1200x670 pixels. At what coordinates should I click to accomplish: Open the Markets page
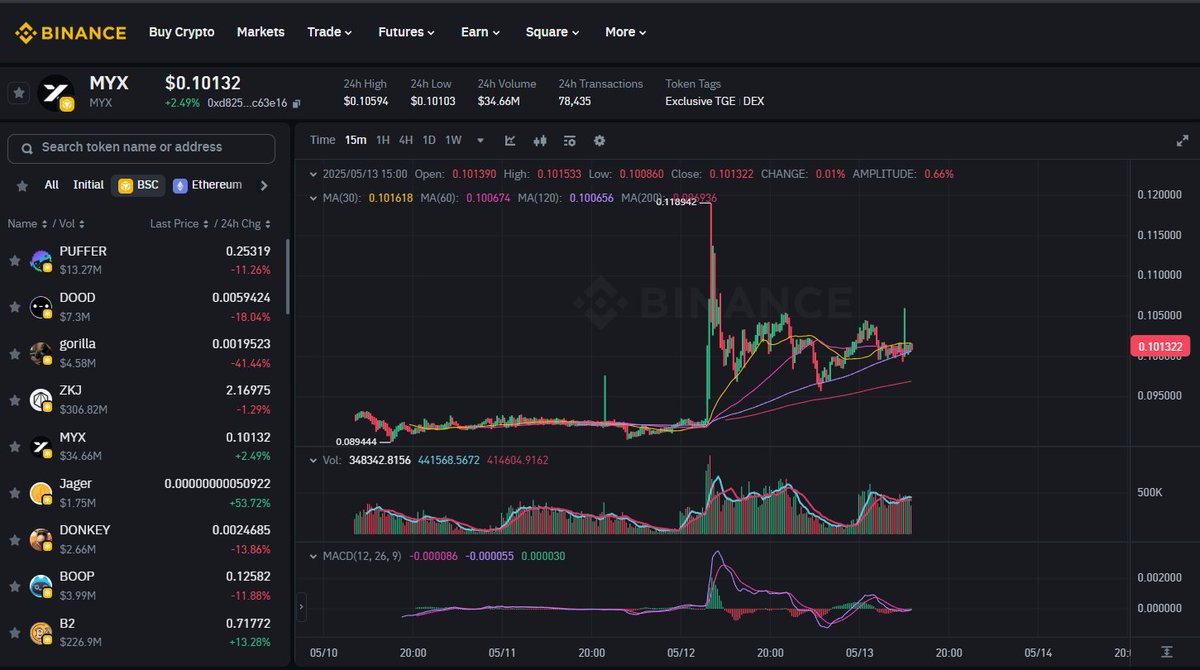tap(261, 32)
